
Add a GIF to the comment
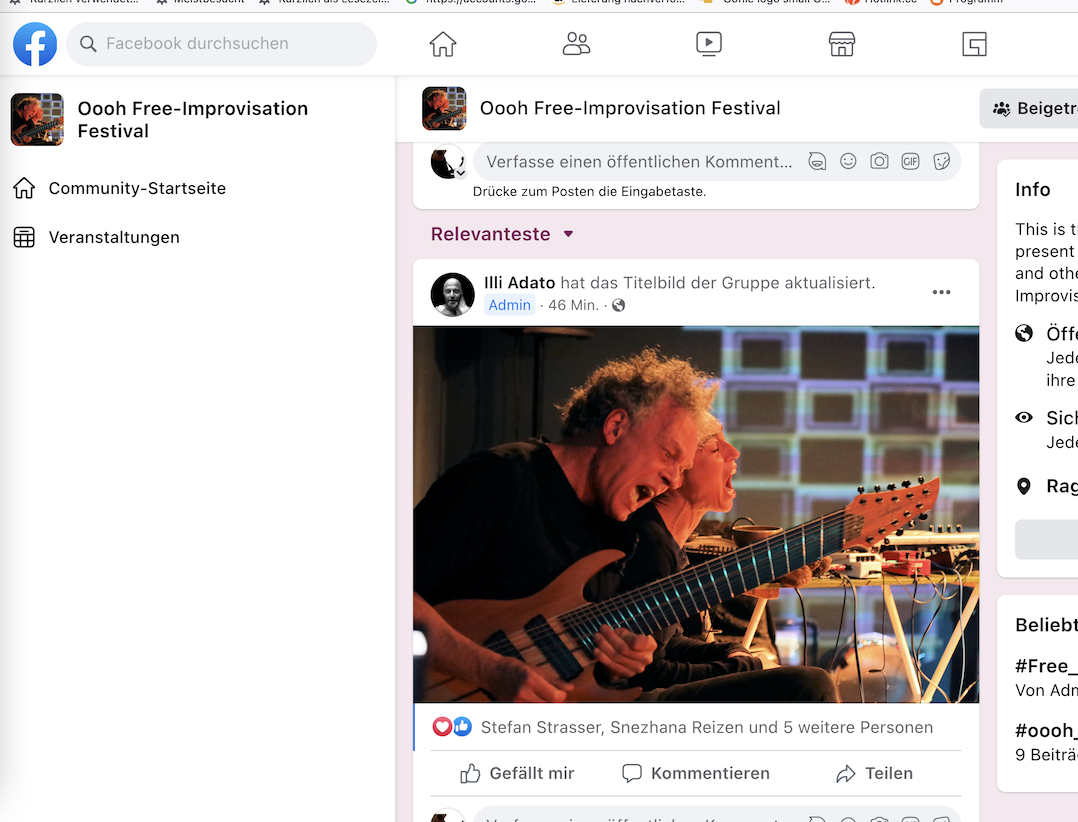tap(910, 162)
